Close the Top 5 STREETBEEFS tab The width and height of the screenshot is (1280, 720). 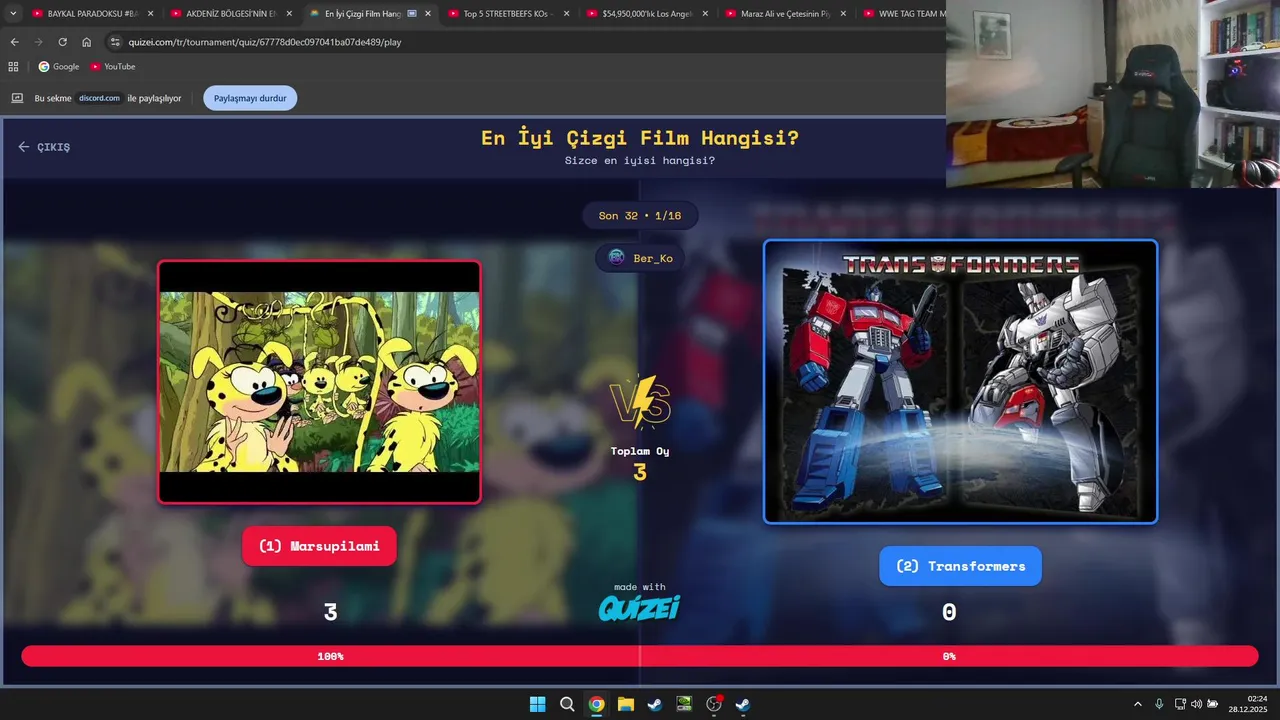point(566,14)
